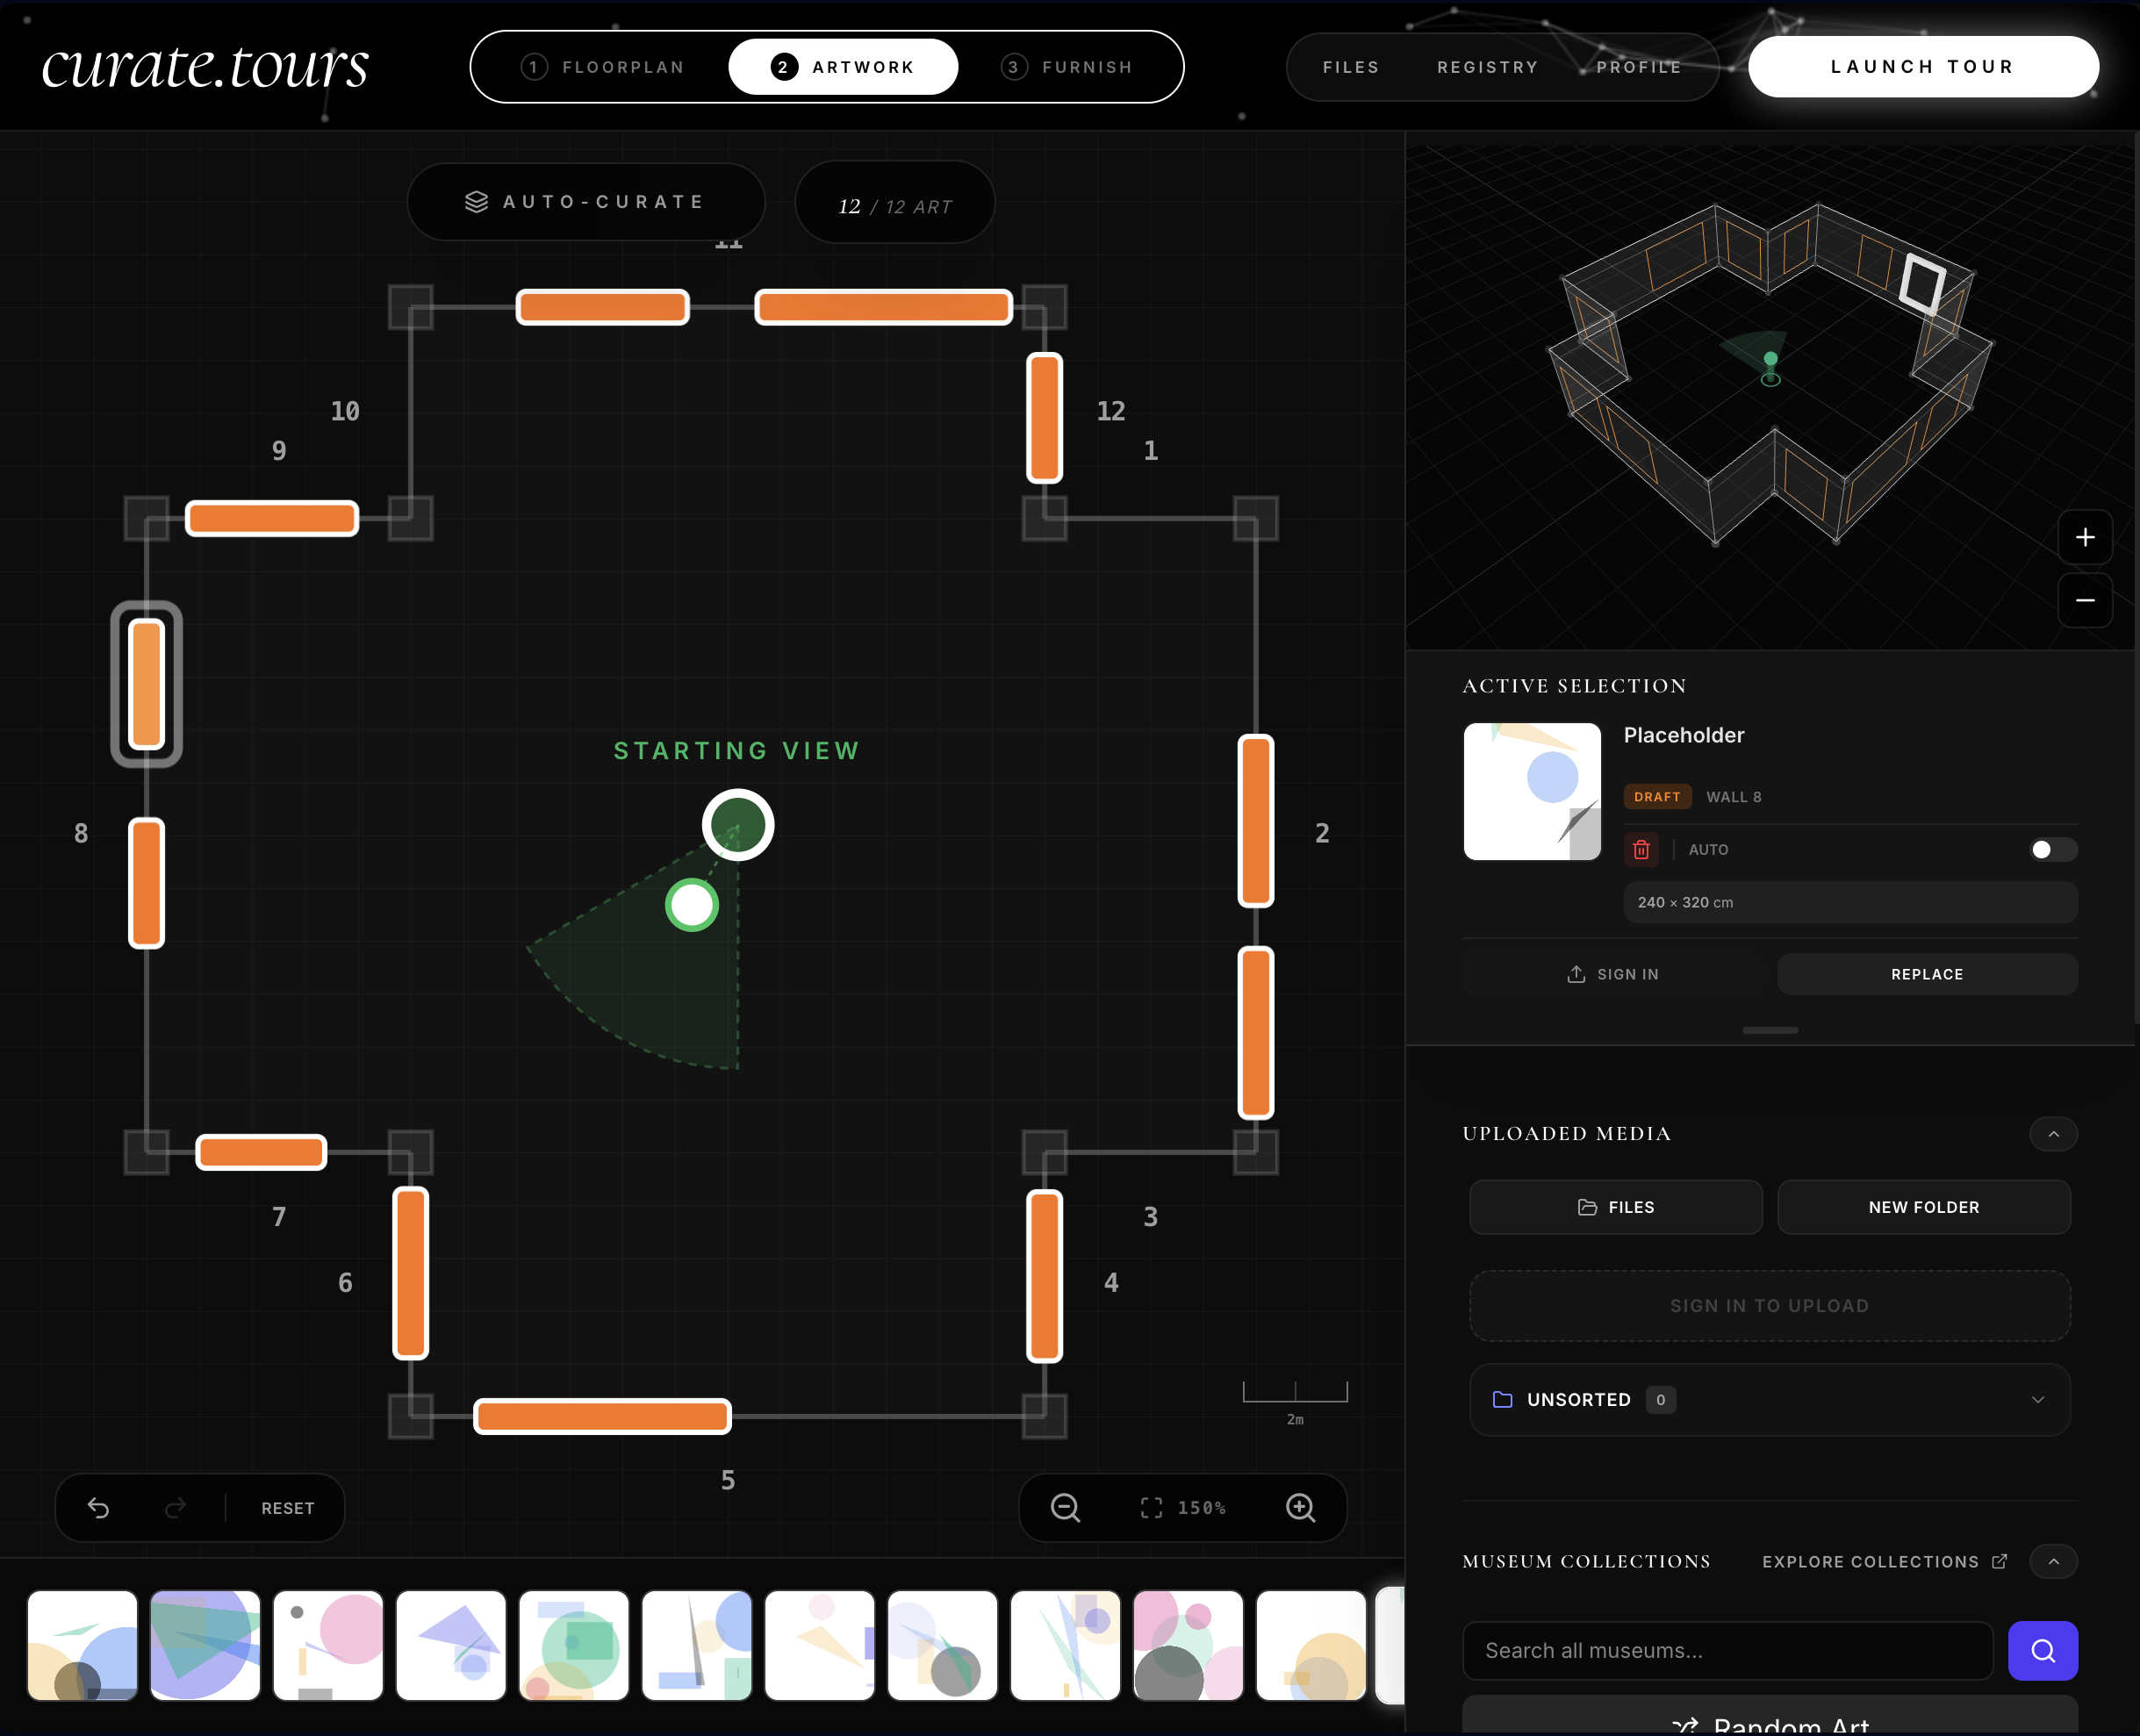Click the 240 × 320 cm size field

1849,902
